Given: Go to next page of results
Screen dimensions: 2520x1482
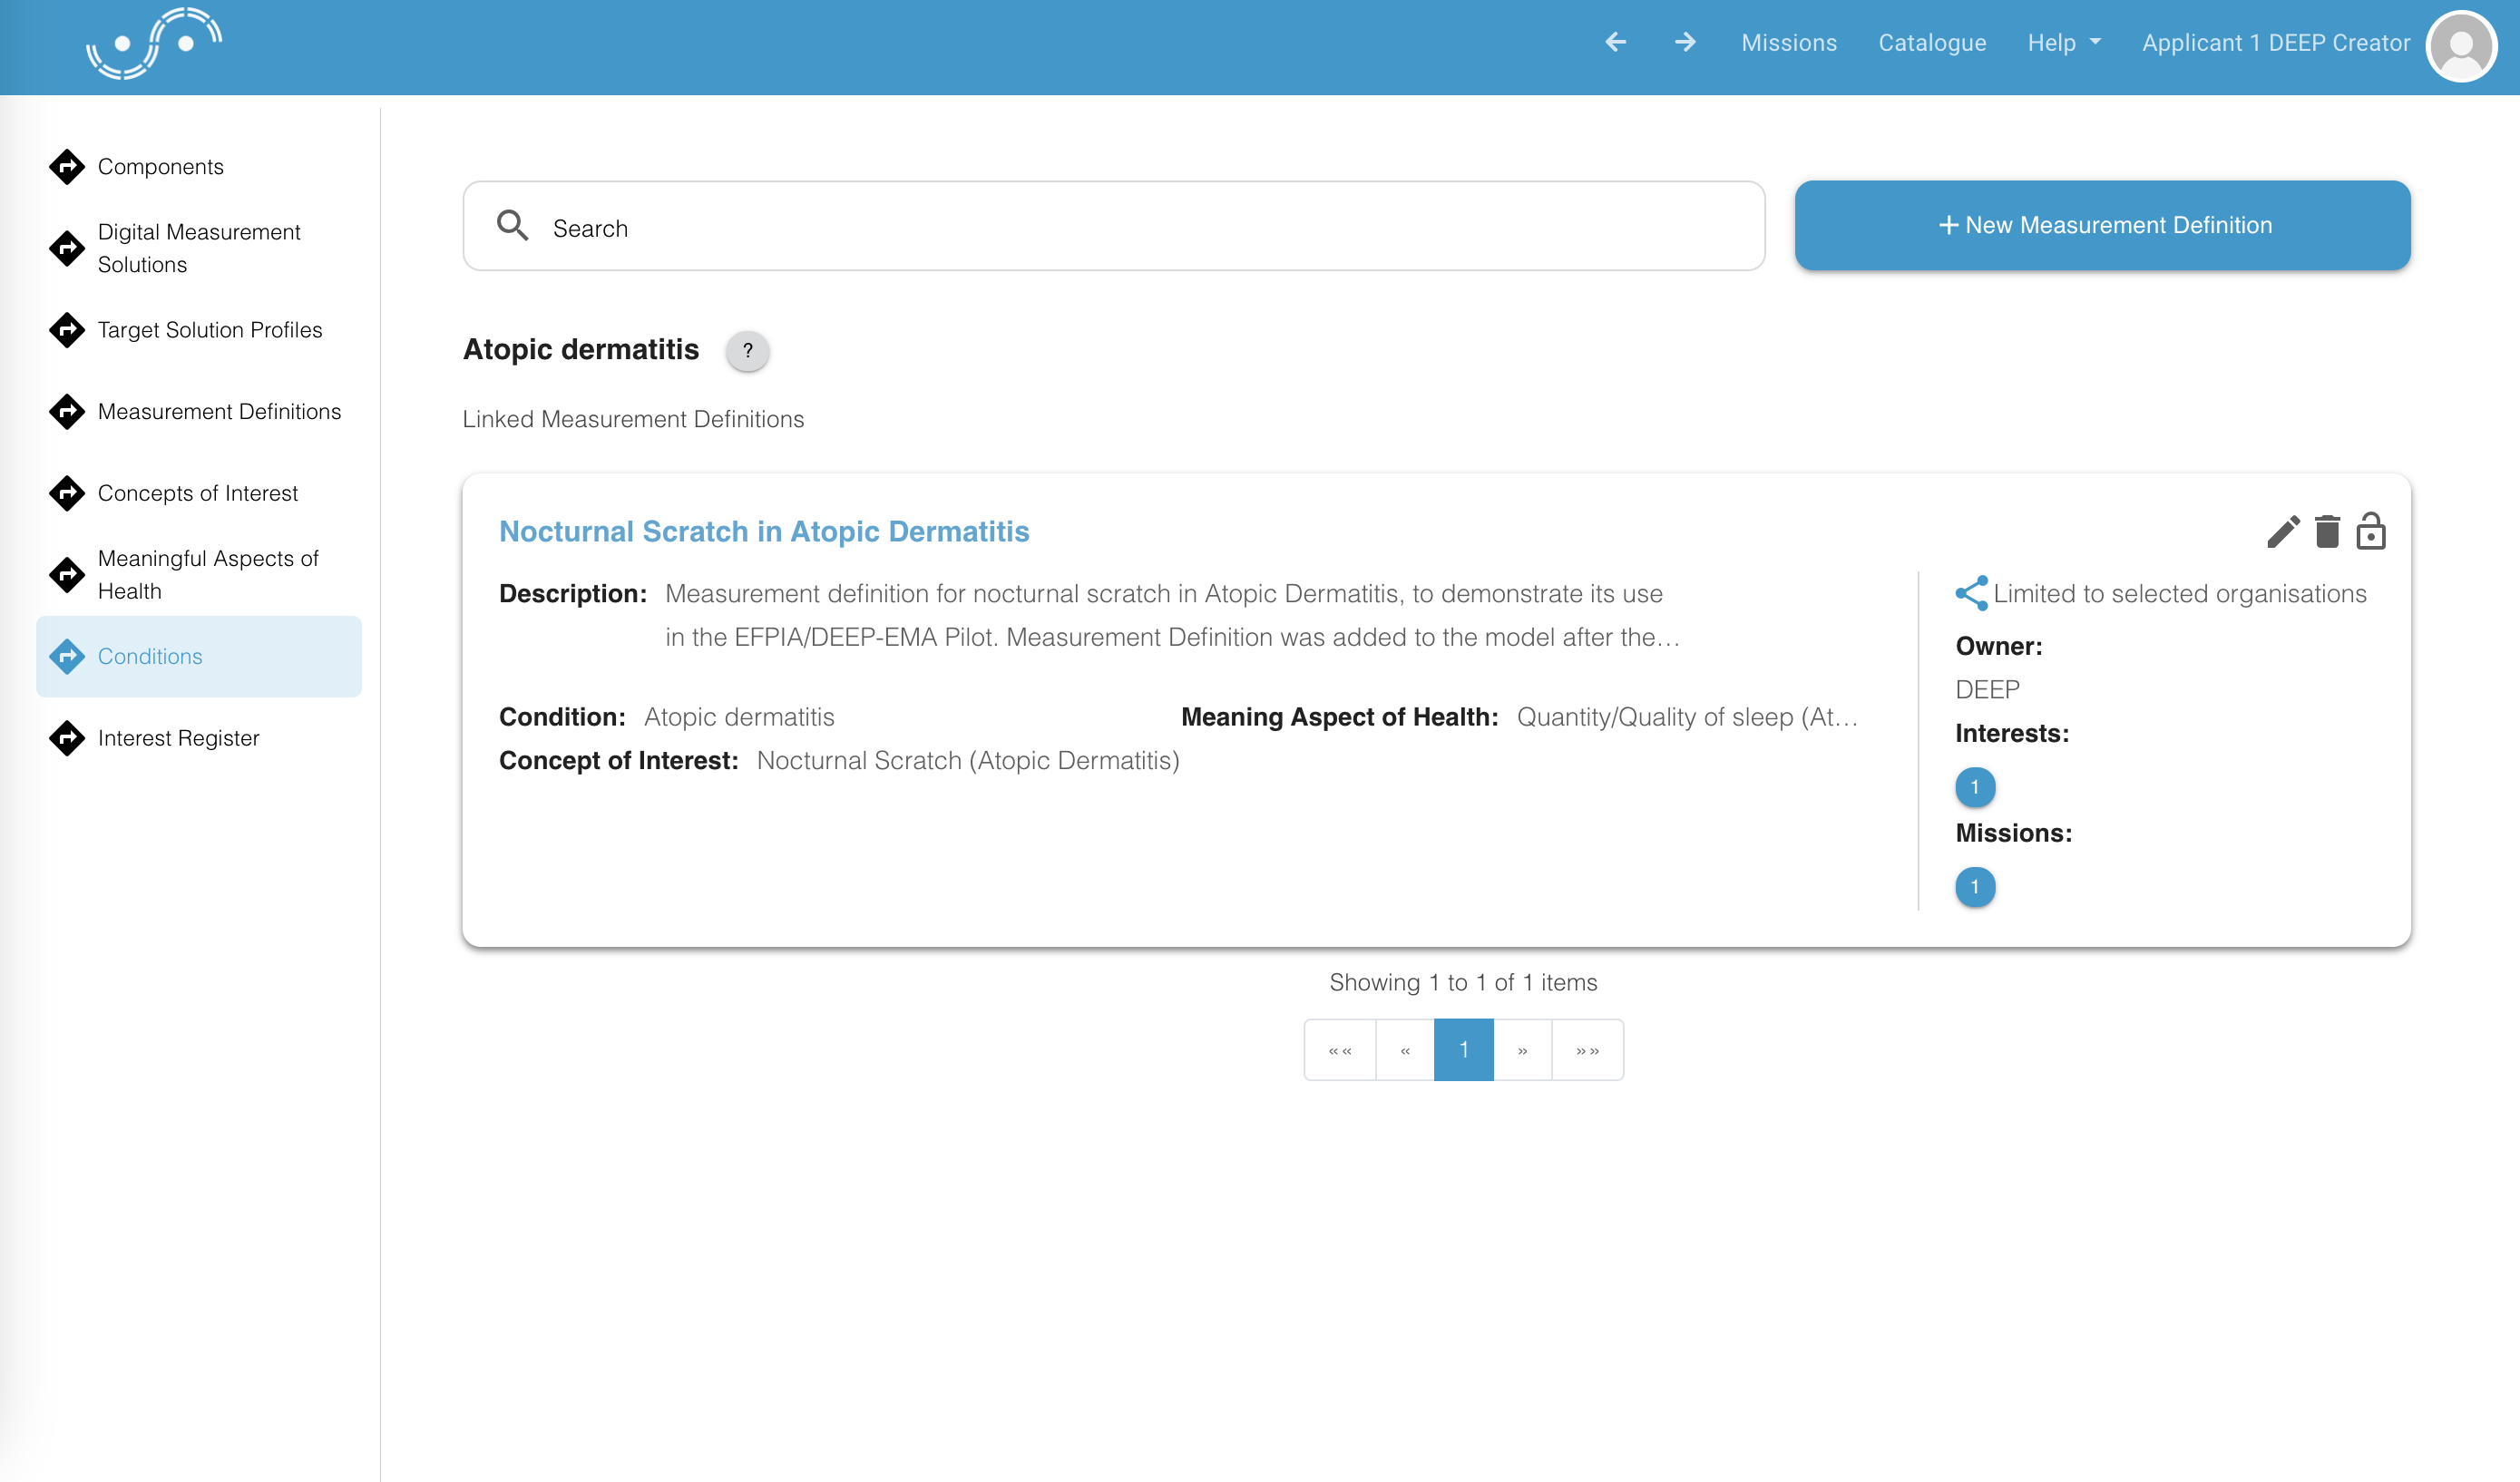Looking at the screenshot, I should (x=1522, y=1050).
